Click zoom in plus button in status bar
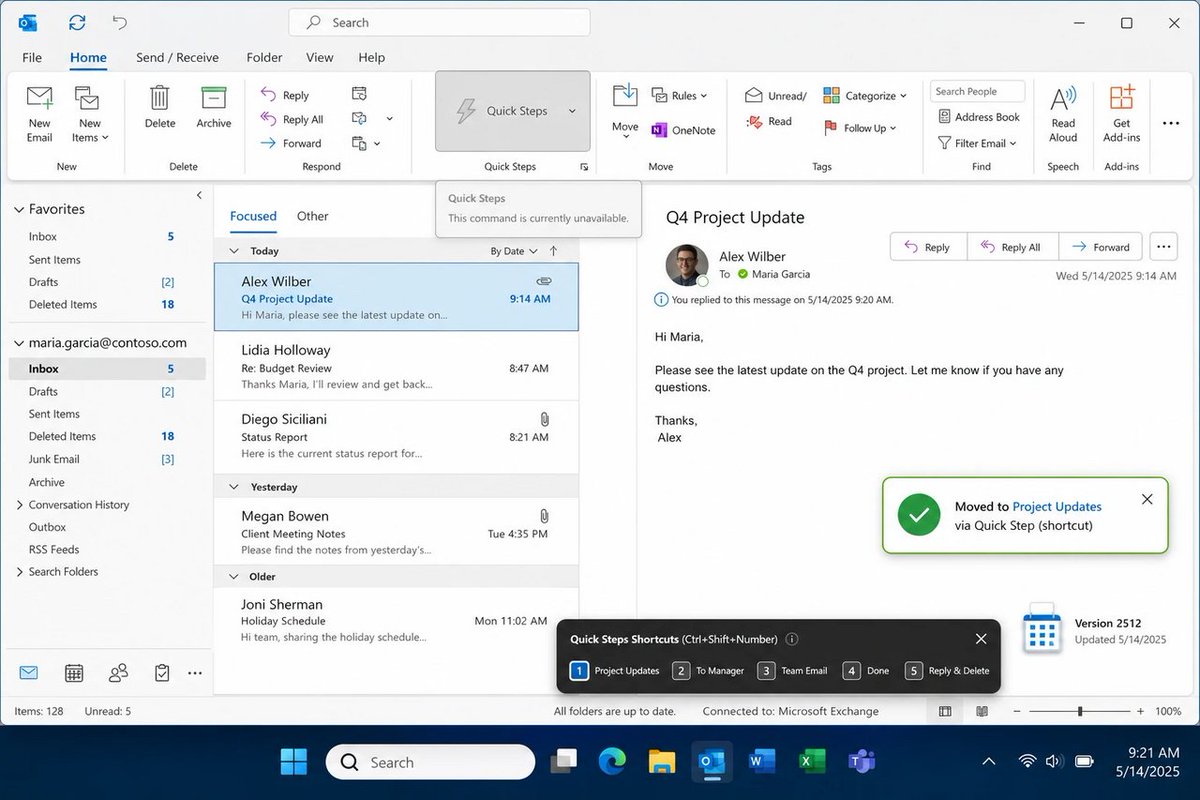1200x800 pixels. (1138, 711)
